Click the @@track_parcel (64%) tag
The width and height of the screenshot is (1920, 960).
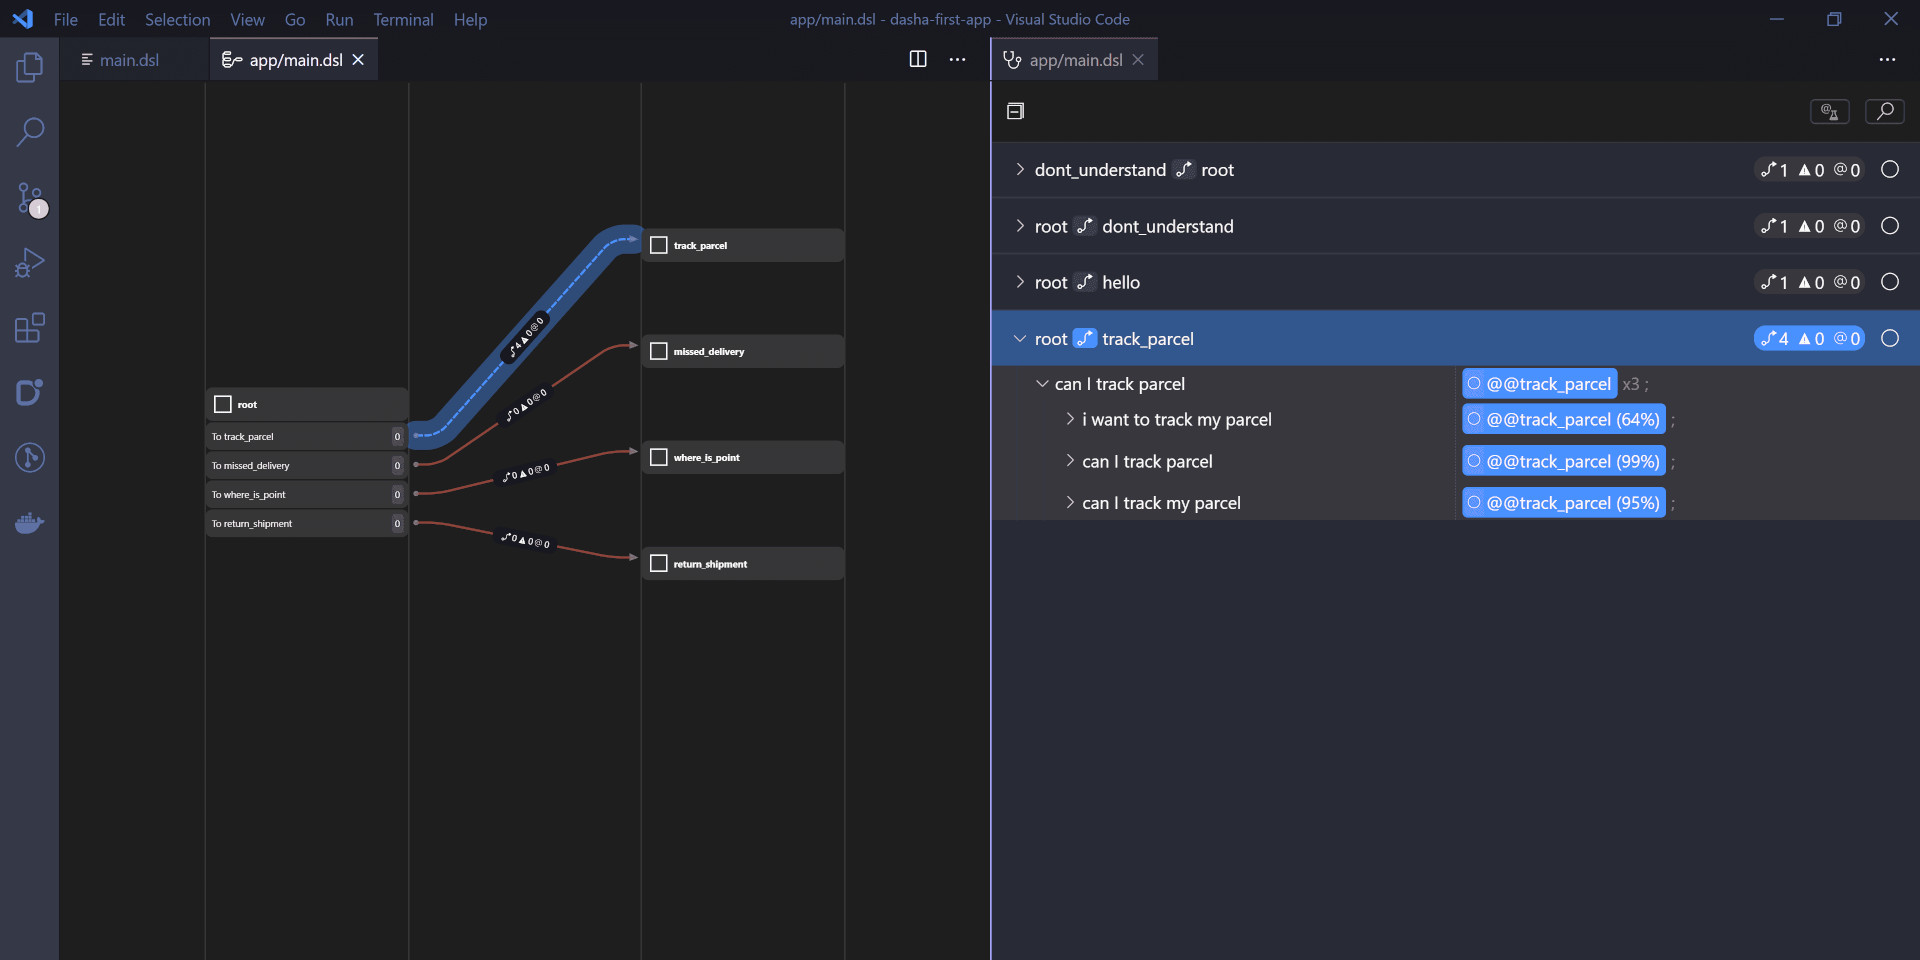coord(1563,420)
